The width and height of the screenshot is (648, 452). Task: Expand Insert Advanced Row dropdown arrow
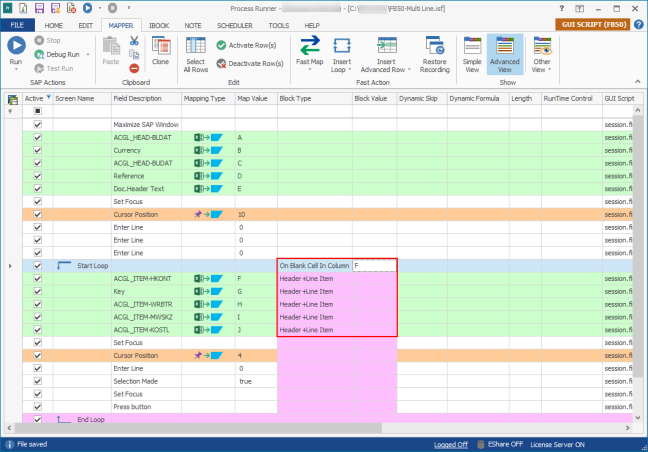409,69
